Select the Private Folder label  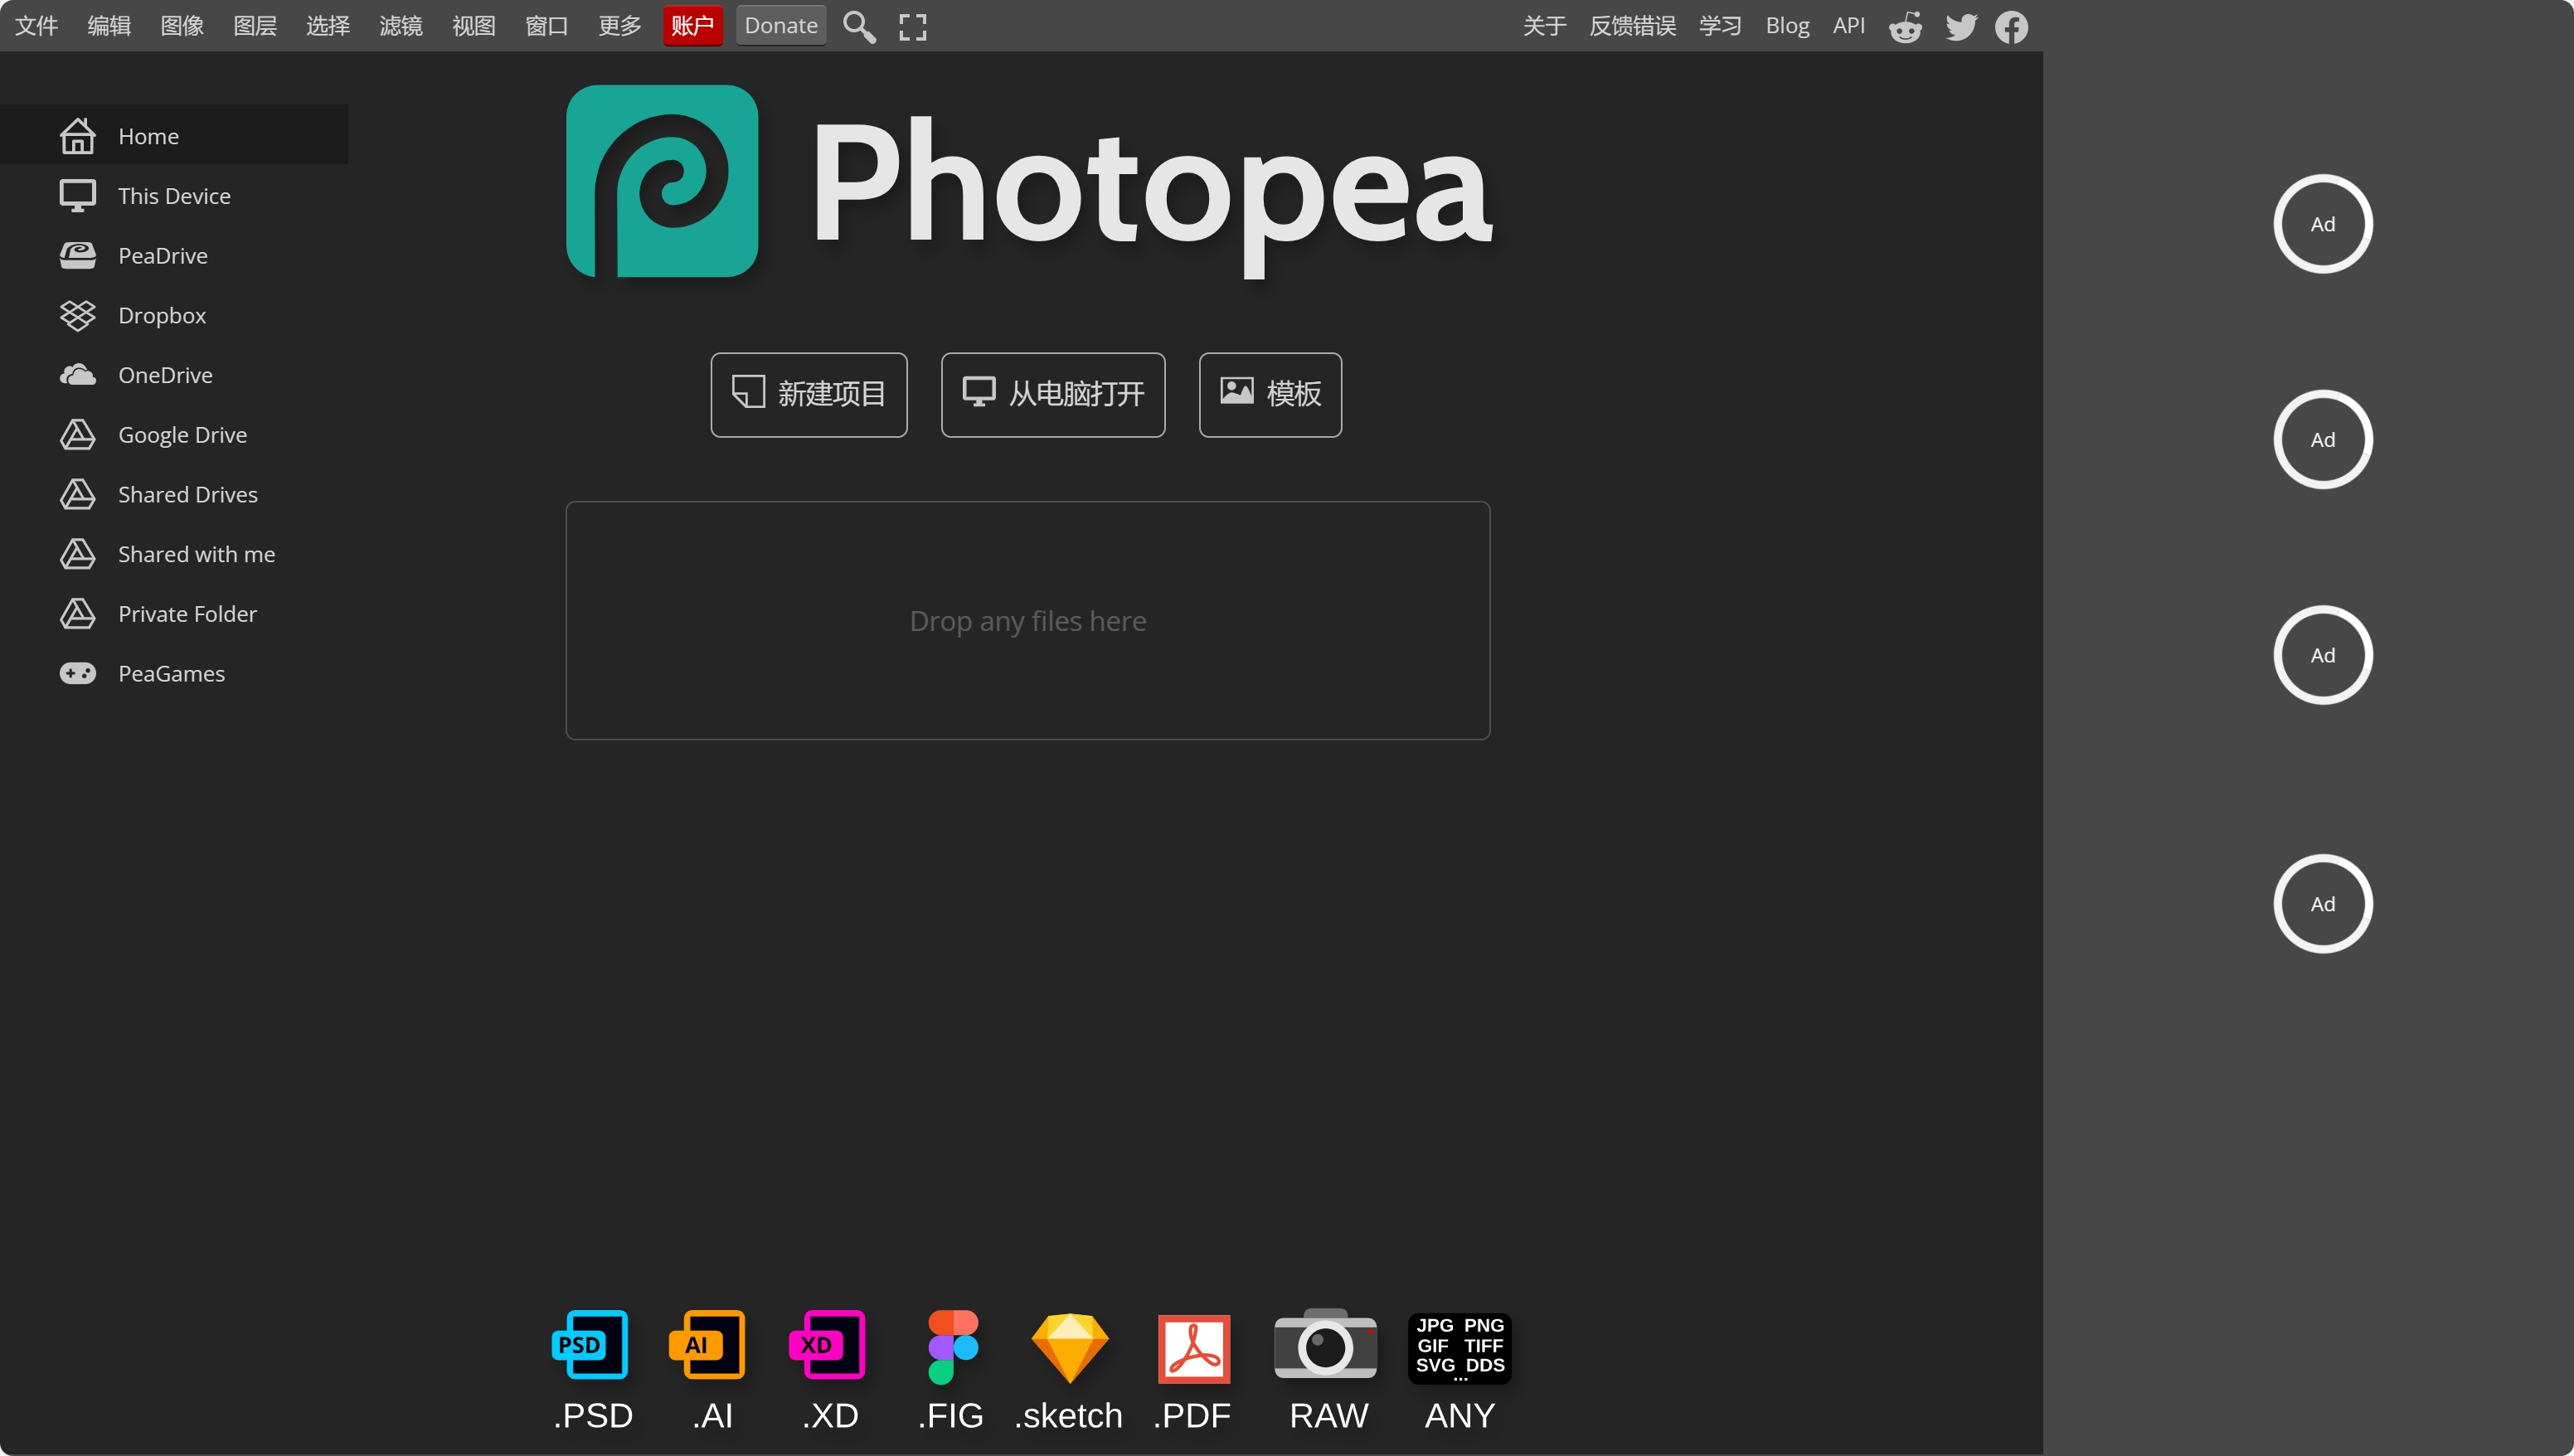pyautogui.click(x=187, y=614)
